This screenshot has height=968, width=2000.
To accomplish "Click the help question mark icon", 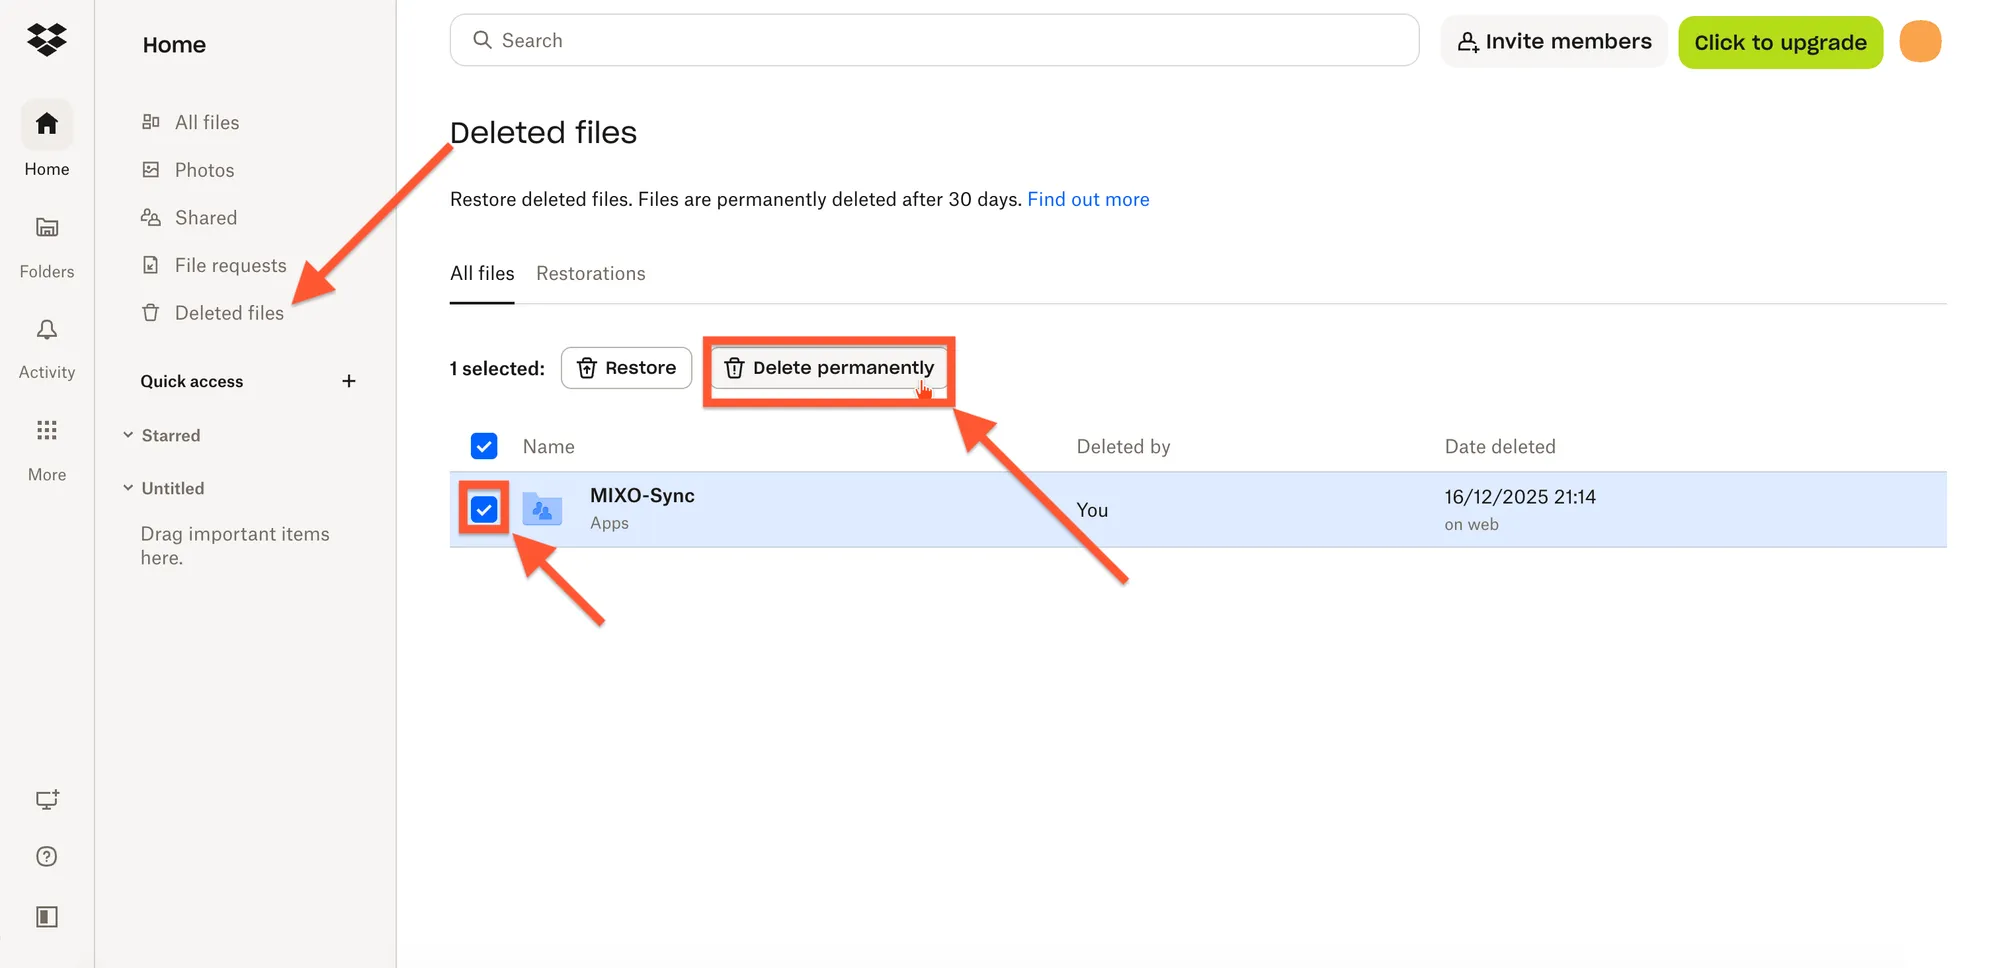I will coord(46,857).
